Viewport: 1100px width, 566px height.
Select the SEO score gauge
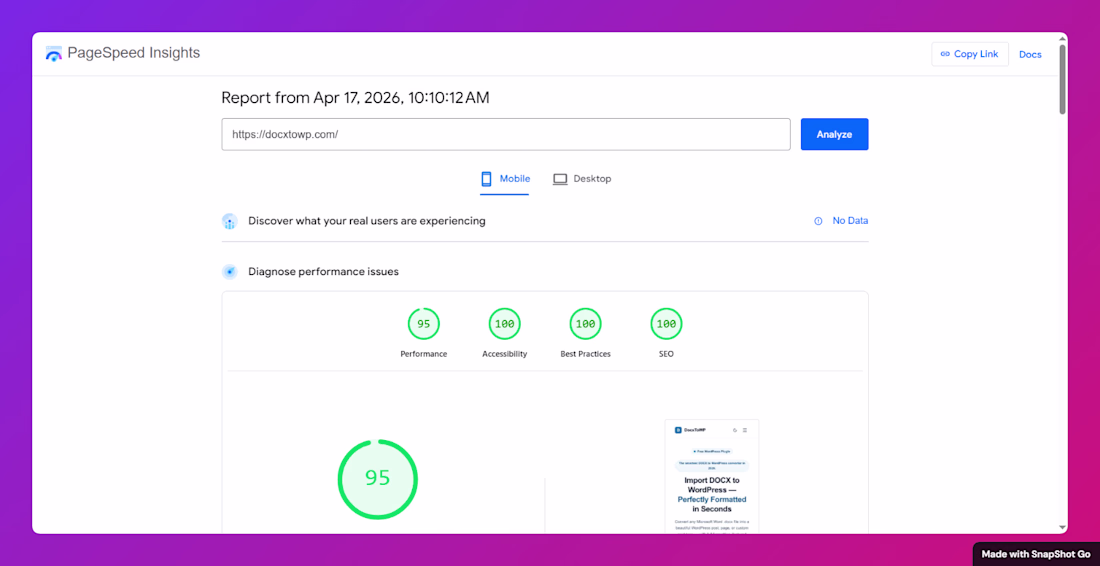tap(666, 324)
